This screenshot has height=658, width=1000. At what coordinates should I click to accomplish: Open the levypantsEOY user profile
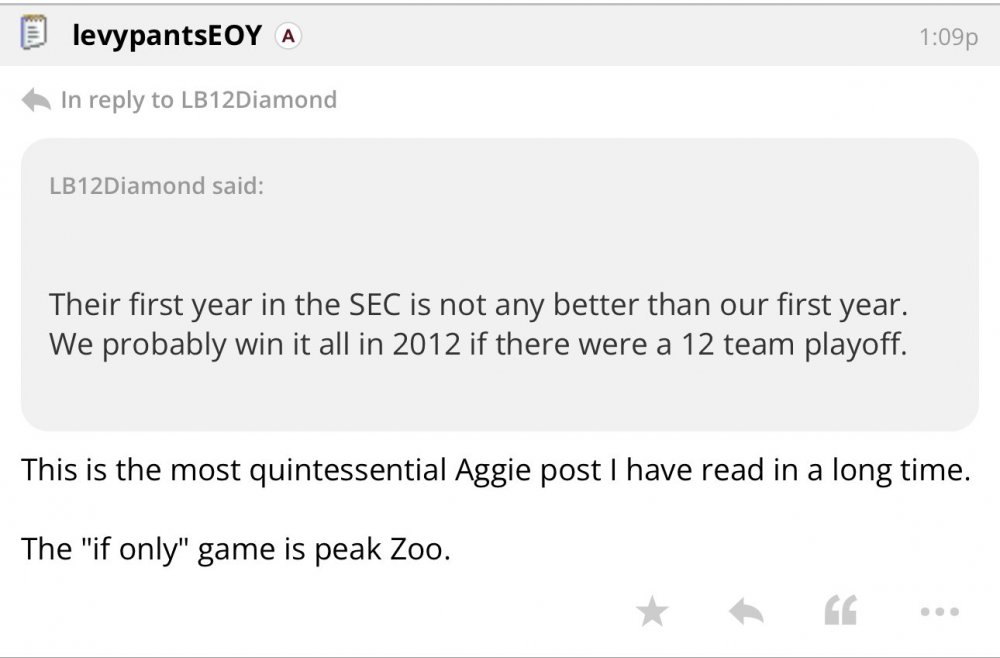point(166,37)
